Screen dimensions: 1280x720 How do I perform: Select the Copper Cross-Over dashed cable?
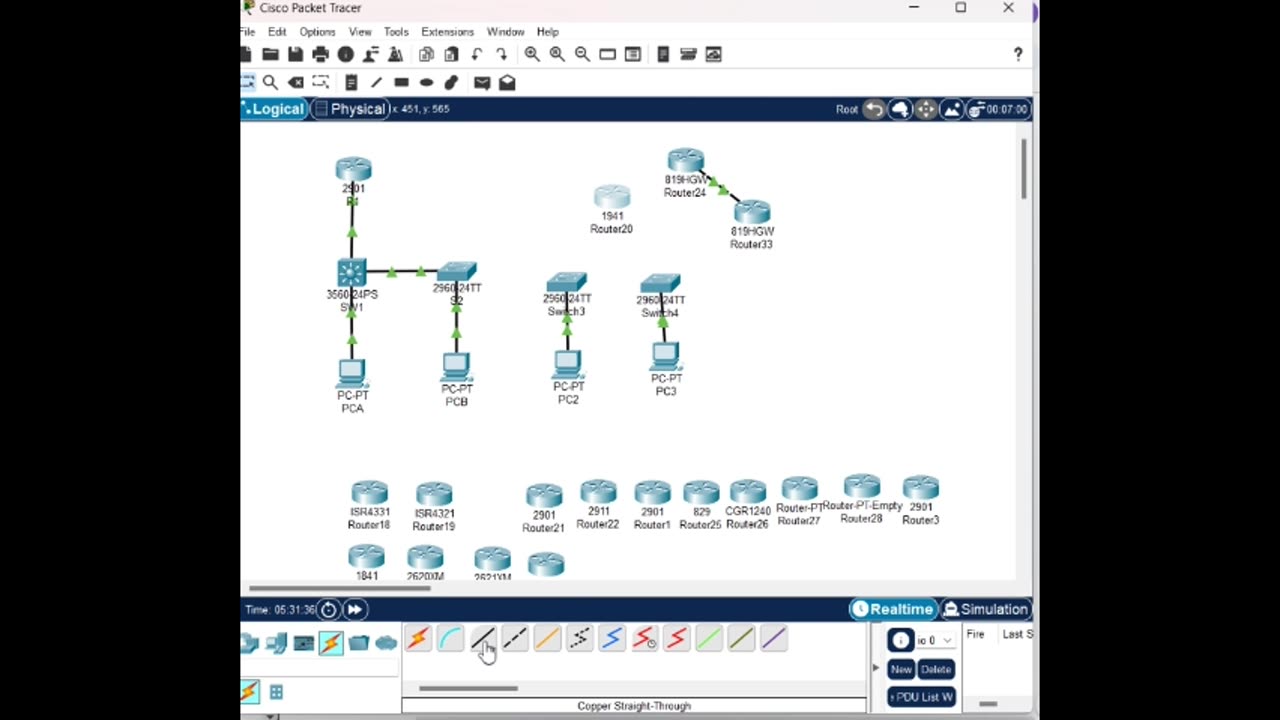(x=515, y=638)
